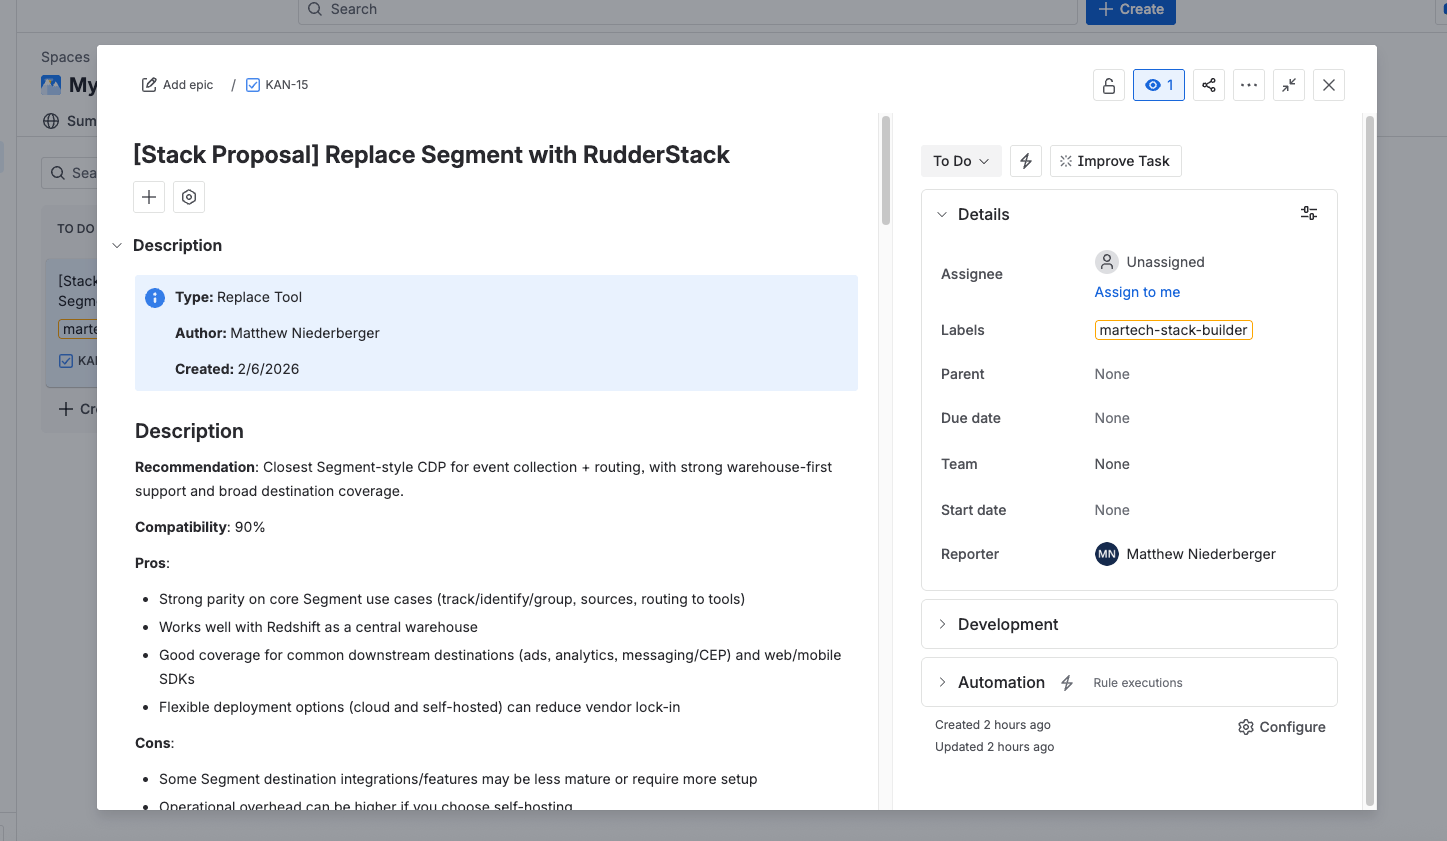Open Details panel configuration settings icon
This screenshot has height=841, width=1447.
(1309, 213)
